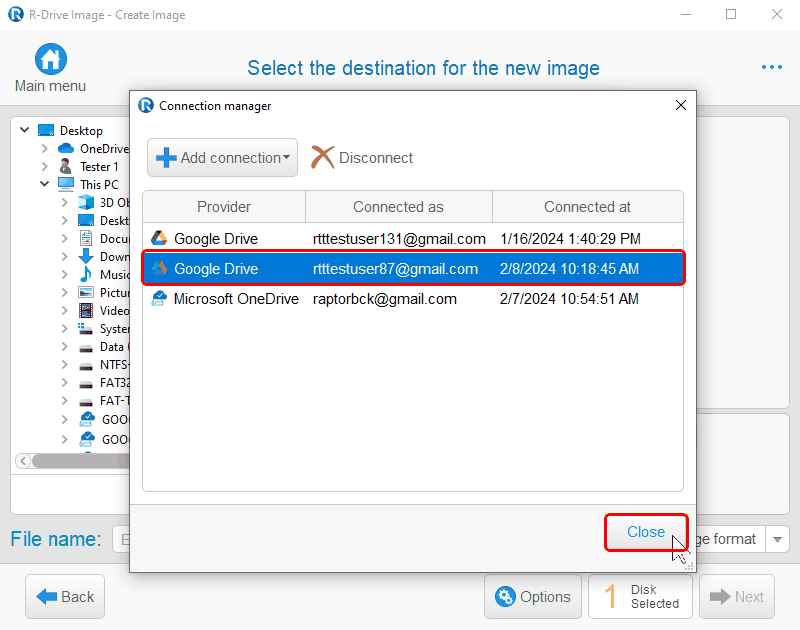Viewport: 800px width, 630px height.
Task: Expand the Tester 1 tree node
Action: 44,166
